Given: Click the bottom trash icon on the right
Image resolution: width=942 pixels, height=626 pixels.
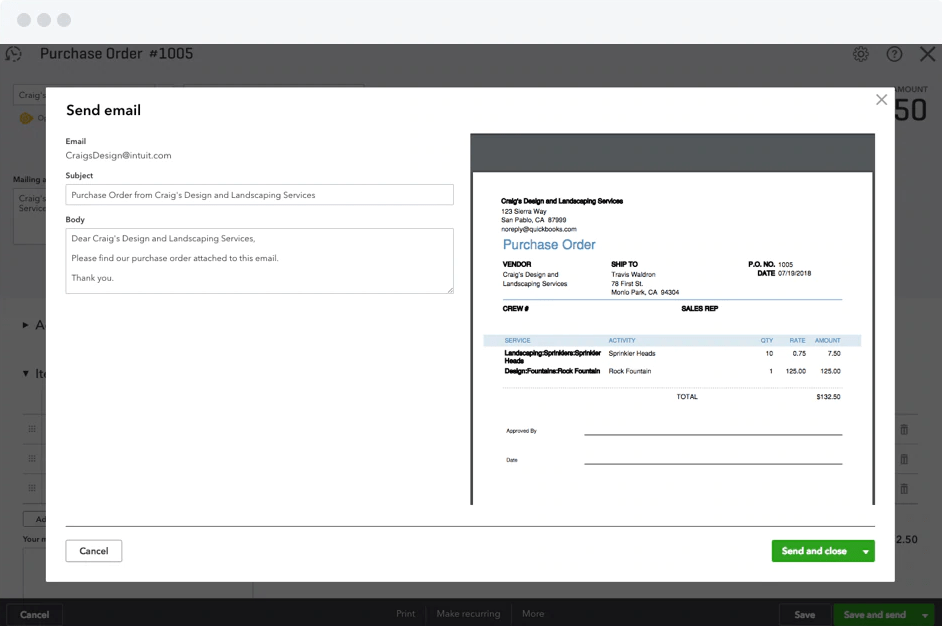Looking at the screenshot, I should (904, 489).
